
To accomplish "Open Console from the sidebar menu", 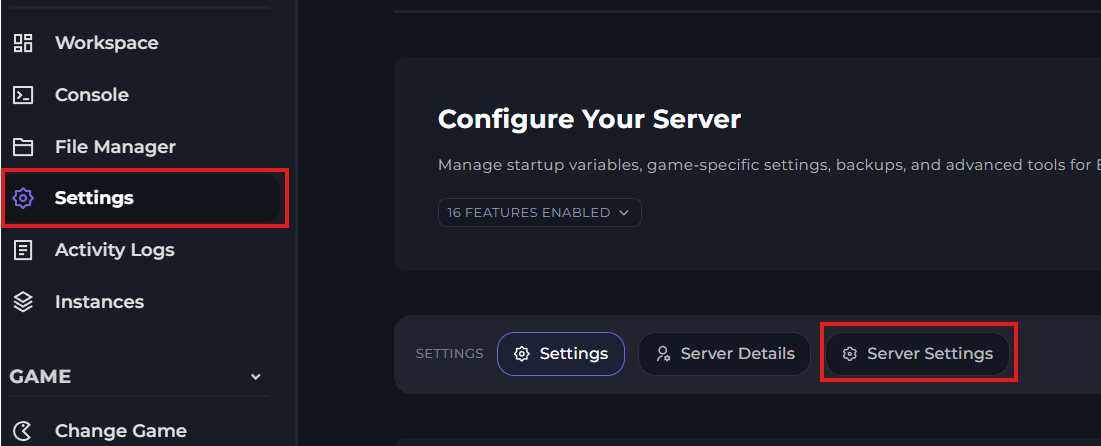I will pyautogui.click(x=91, y=95).
